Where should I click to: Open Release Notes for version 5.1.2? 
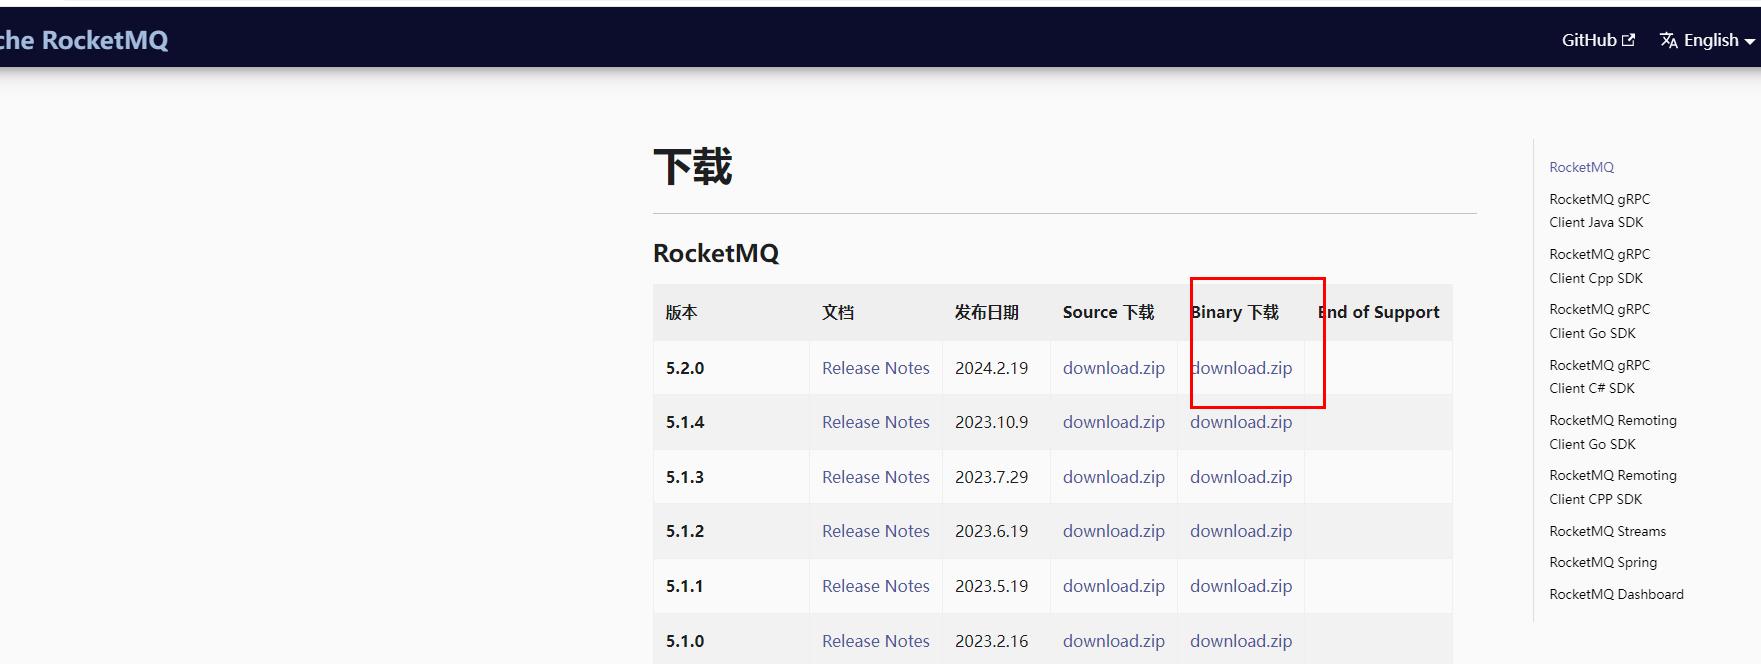[875, 531]
